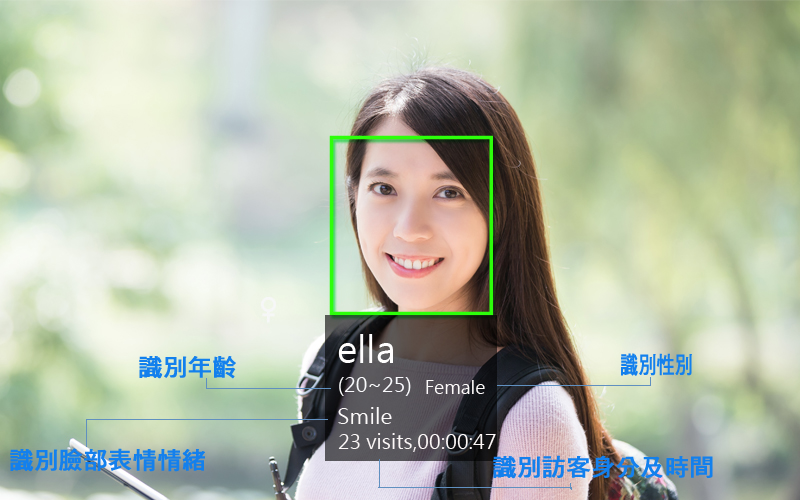Click the round buckle on backpack strap

pos(308,433)
